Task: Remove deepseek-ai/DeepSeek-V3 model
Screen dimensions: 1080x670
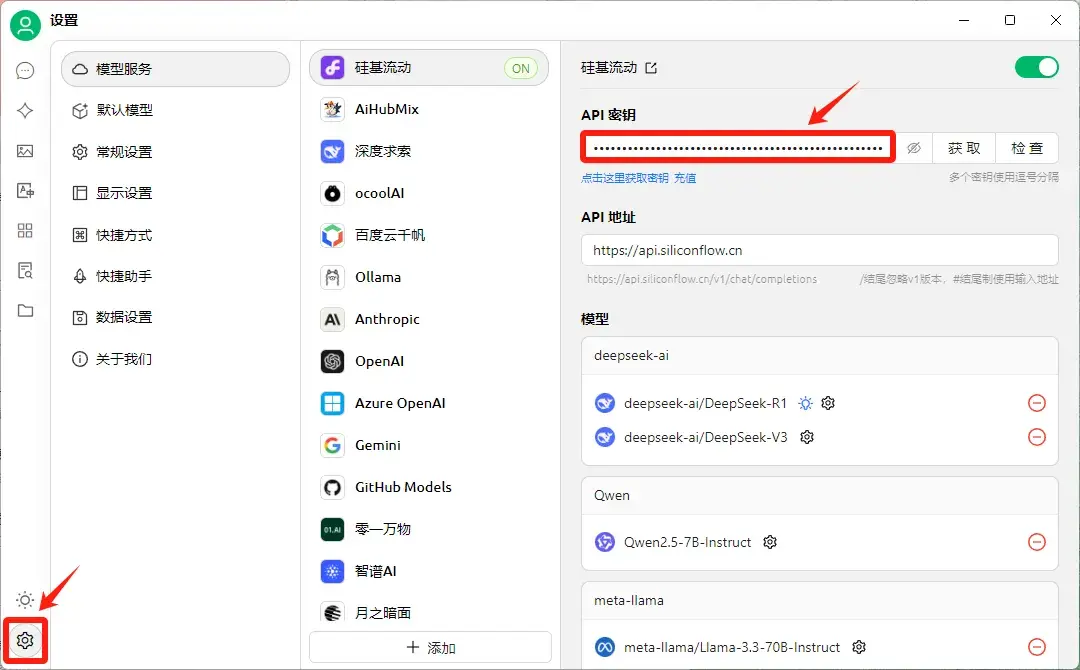Action: pos(1037,437)
